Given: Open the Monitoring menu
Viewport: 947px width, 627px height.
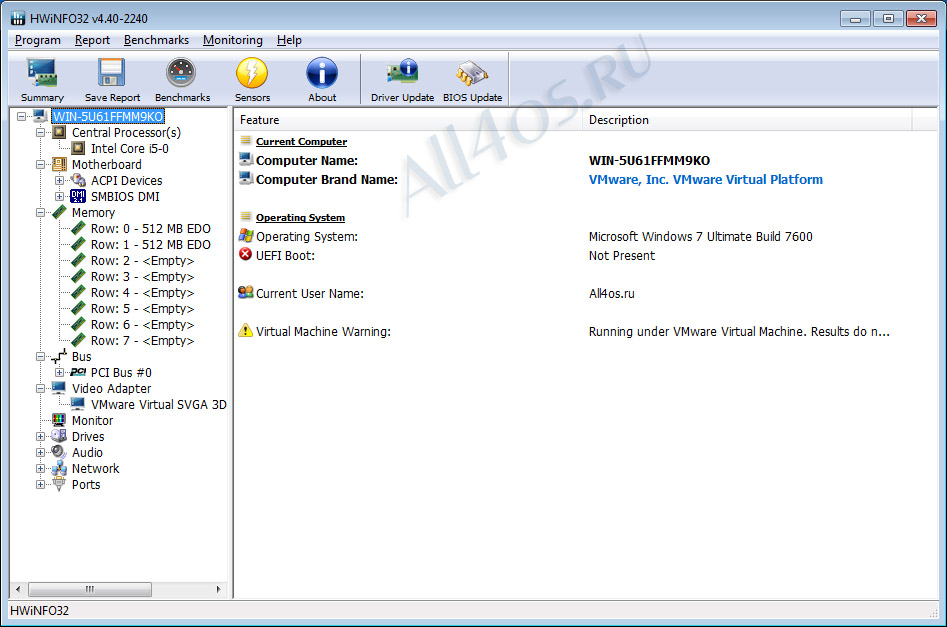Looking at the screenshot, I should [x=233, y=40].
